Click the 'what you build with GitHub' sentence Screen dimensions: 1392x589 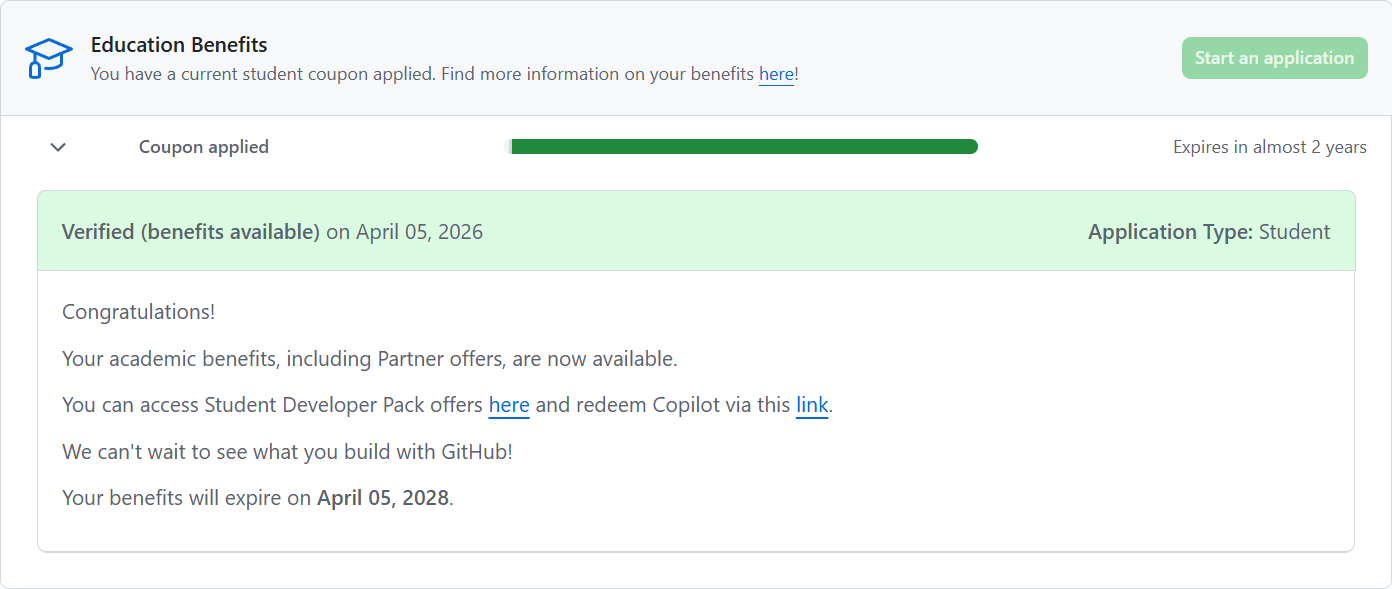click(287, 452)
